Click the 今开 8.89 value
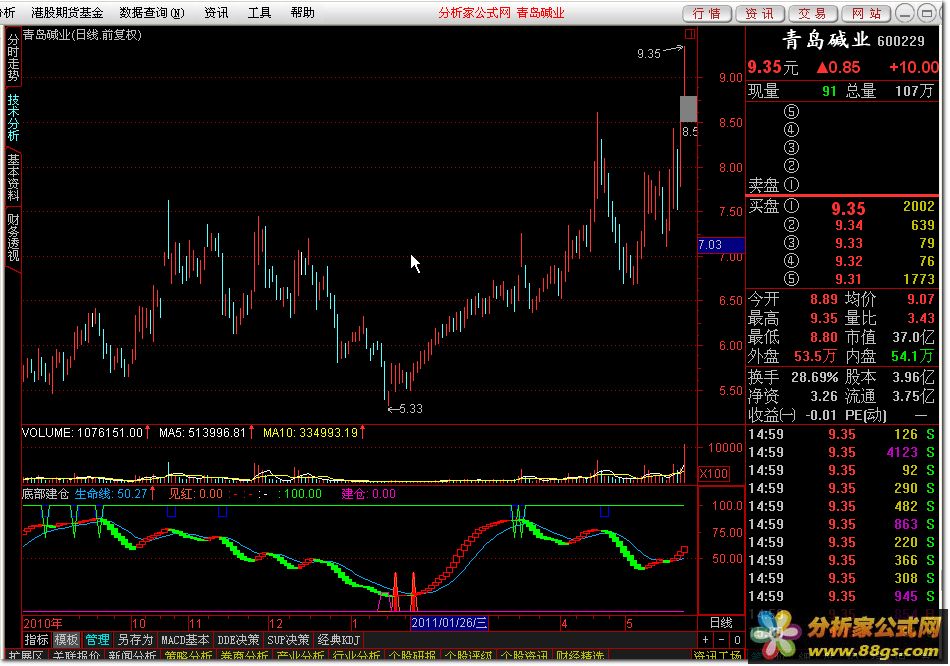 pyautogui.click(x=824, y=299)
